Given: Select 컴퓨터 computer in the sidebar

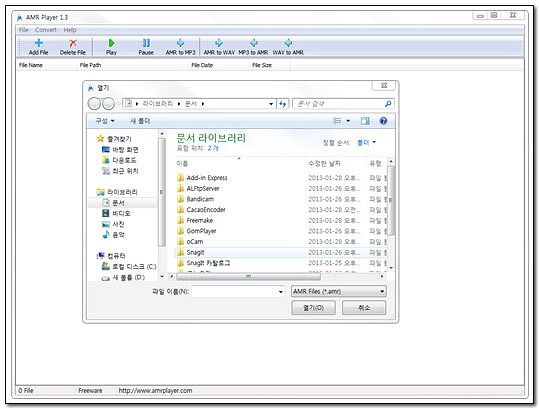Looking at the screenshot, I should (x=111, y=256).
